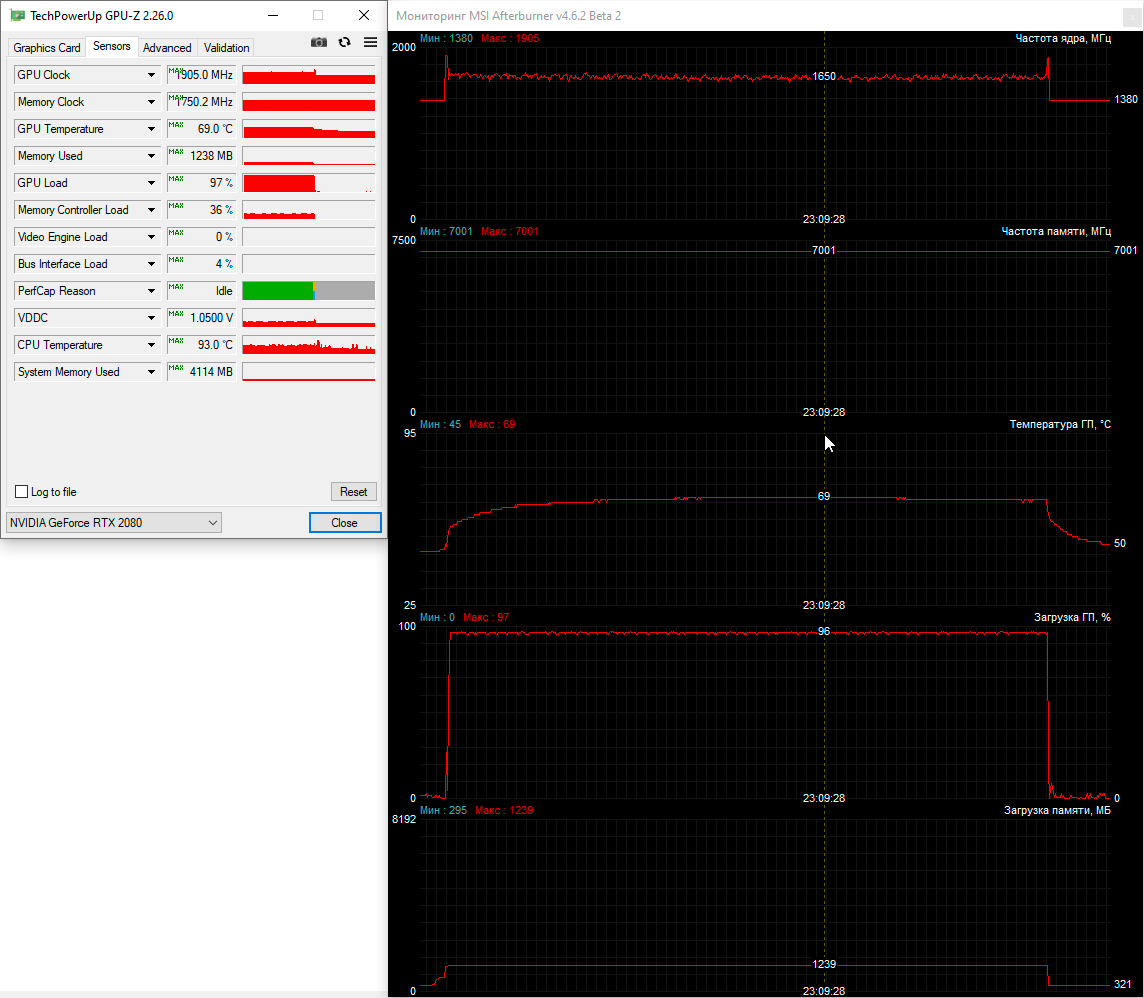Click the 1650 marker on core clock graph
Viewport: 1144px width, 998px height.
coord(824,77)
